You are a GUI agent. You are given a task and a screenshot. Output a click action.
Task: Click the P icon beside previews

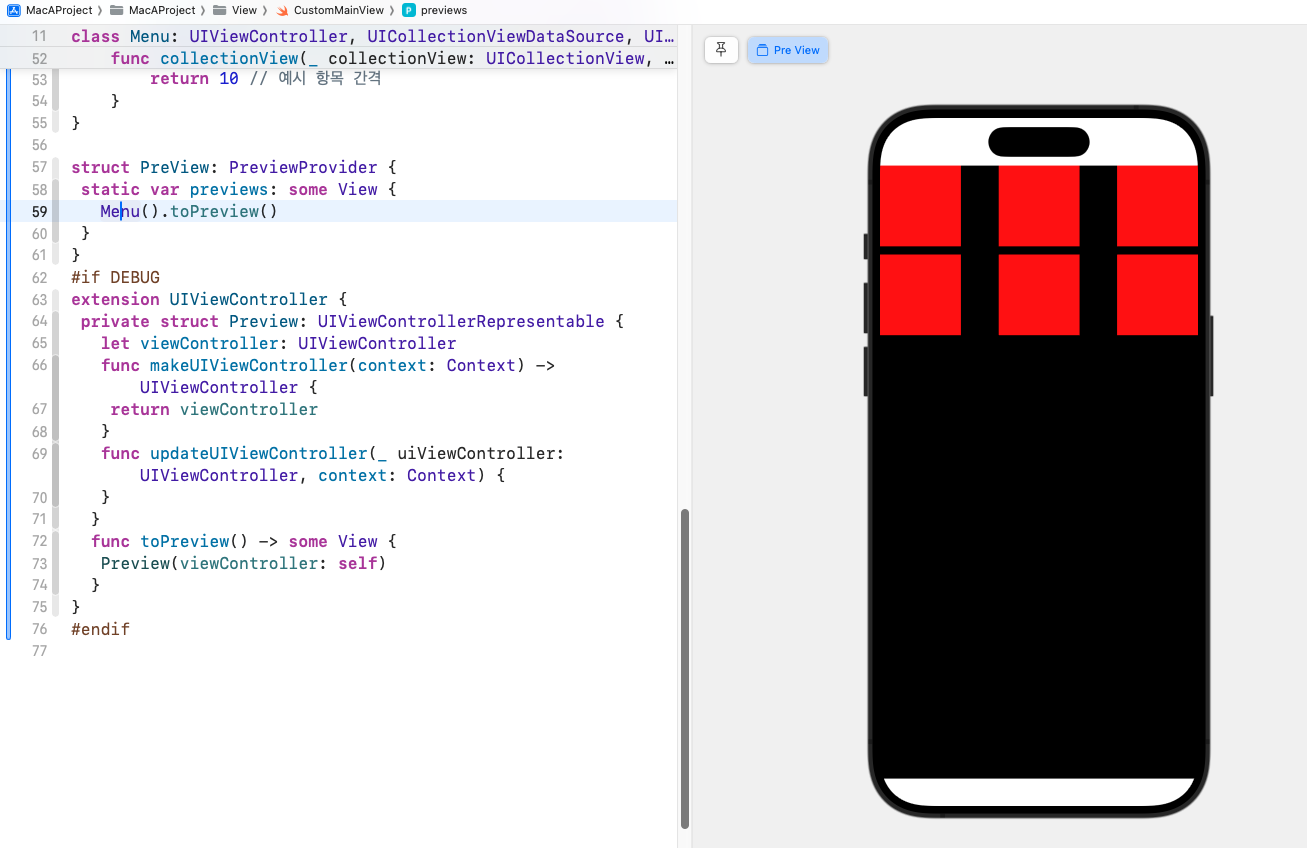[x=409, y=10]
